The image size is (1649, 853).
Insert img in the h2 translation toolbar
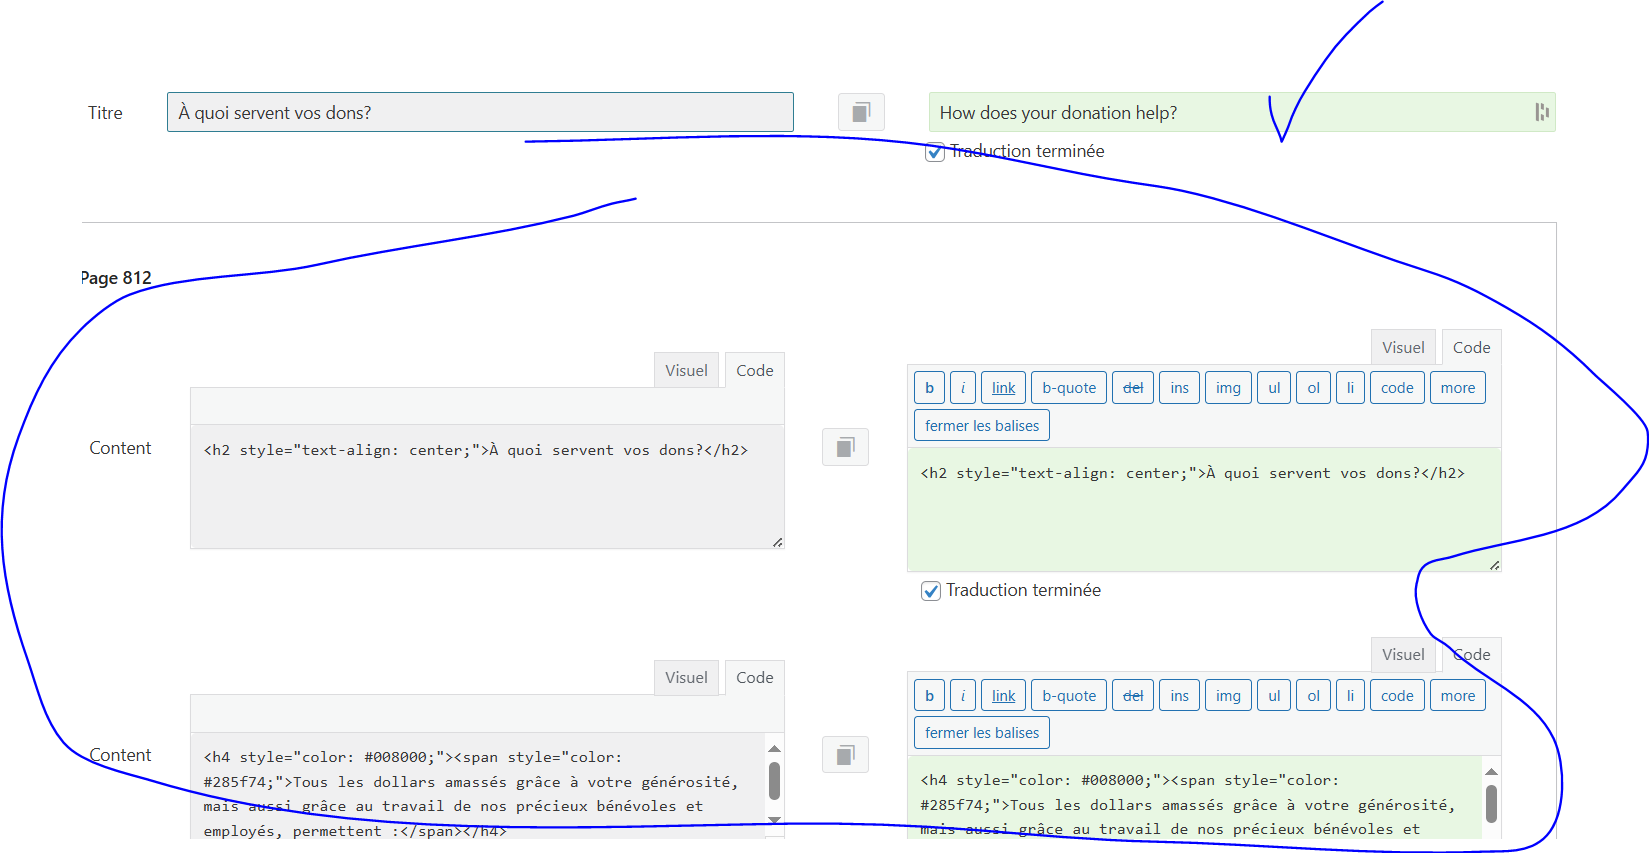coord(1228,388)
